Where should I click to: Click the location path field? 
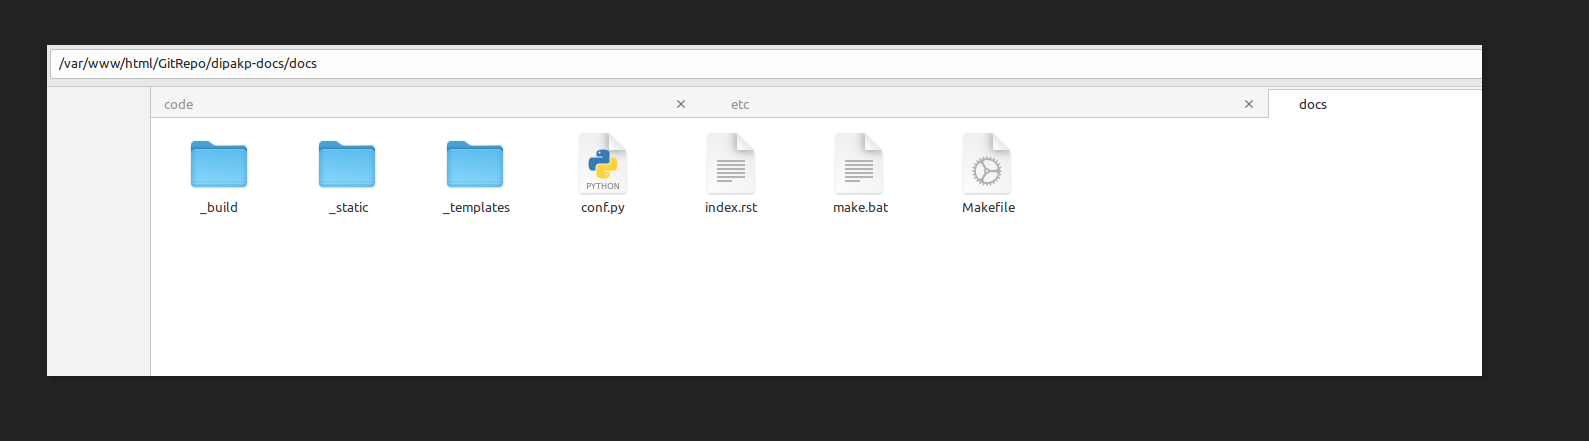766,63
